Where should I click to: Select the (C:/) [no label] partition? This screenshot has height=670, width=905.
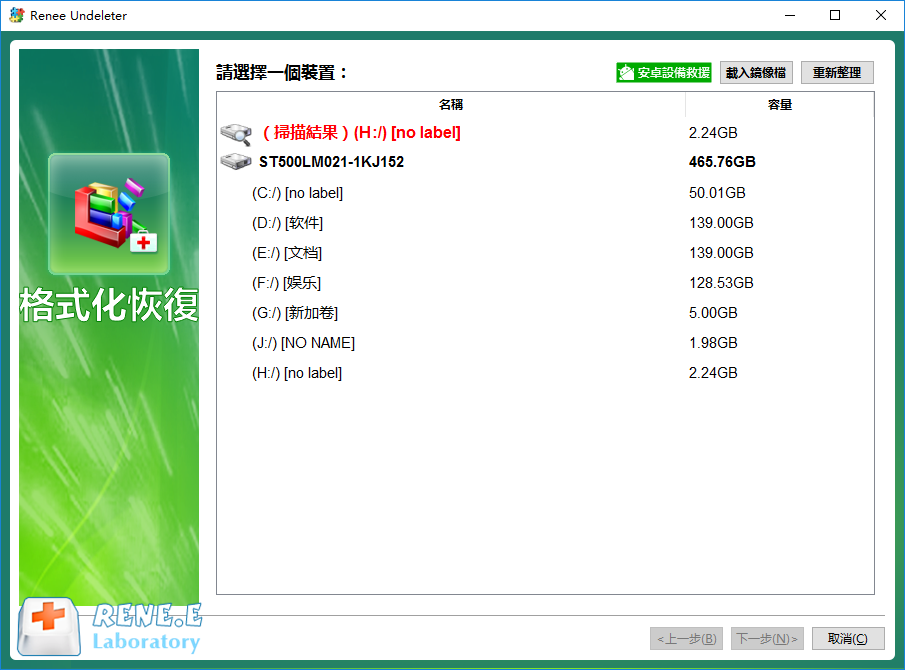point(545,193)
